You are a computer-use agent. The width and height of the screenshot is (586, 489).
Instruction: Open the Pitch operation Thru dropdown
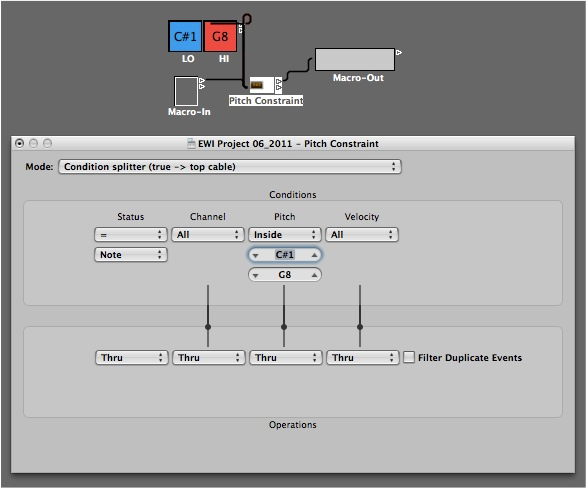pos(286,357)
